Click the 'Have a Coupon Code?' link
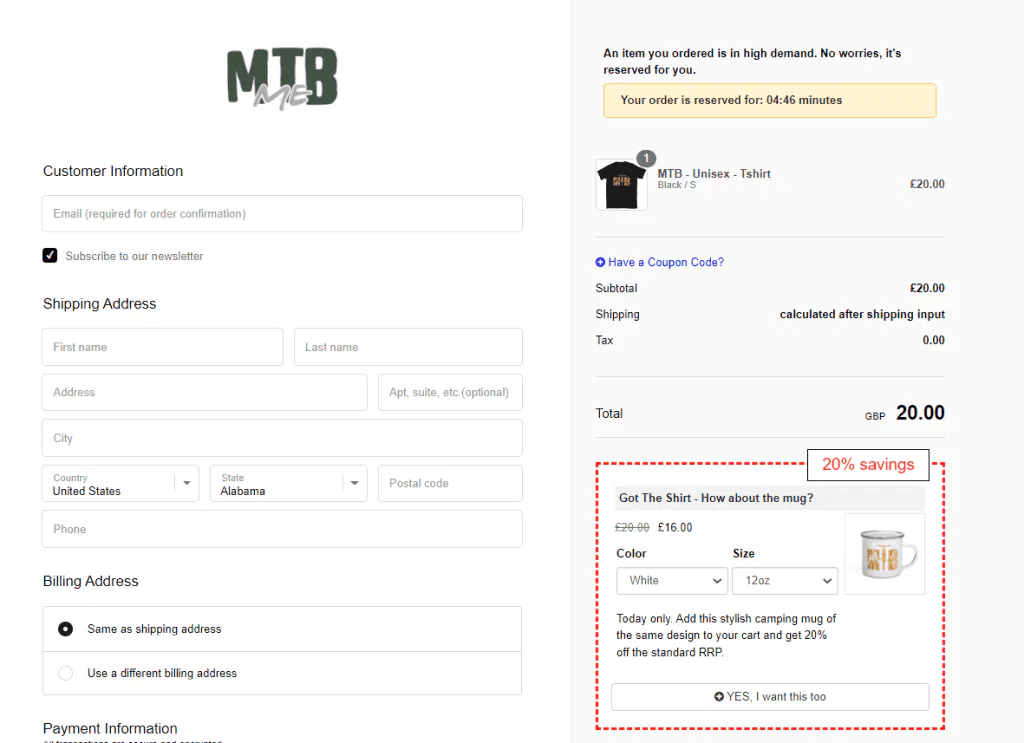 coord(666,262)
